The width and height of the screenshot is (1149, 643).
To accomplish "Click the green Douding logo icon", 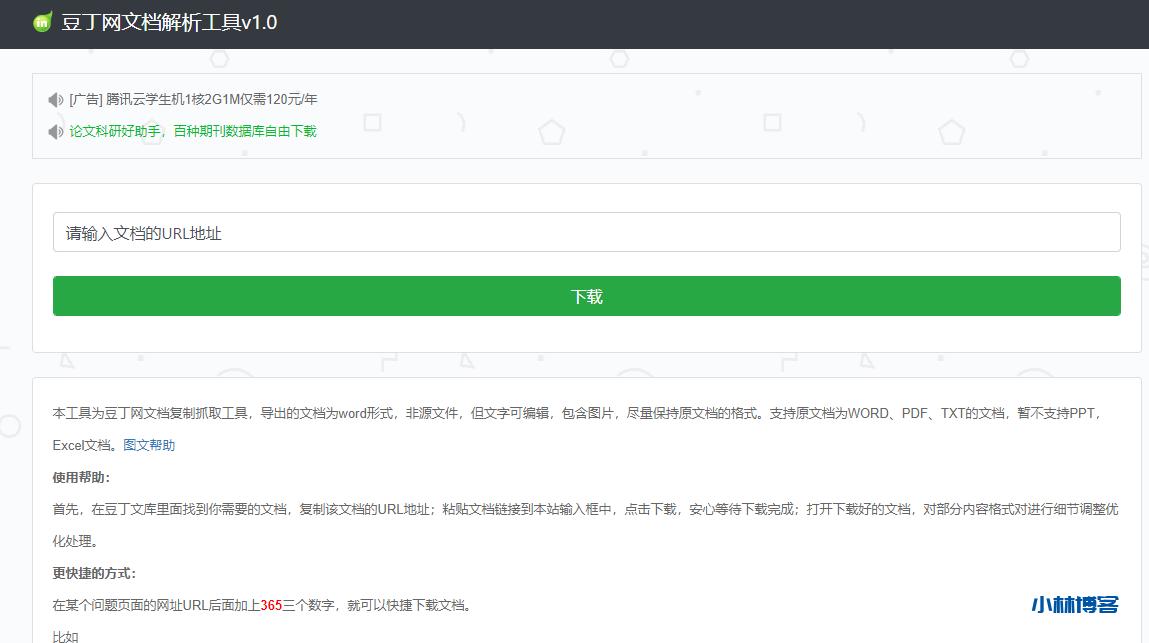I will coord(42,22).
